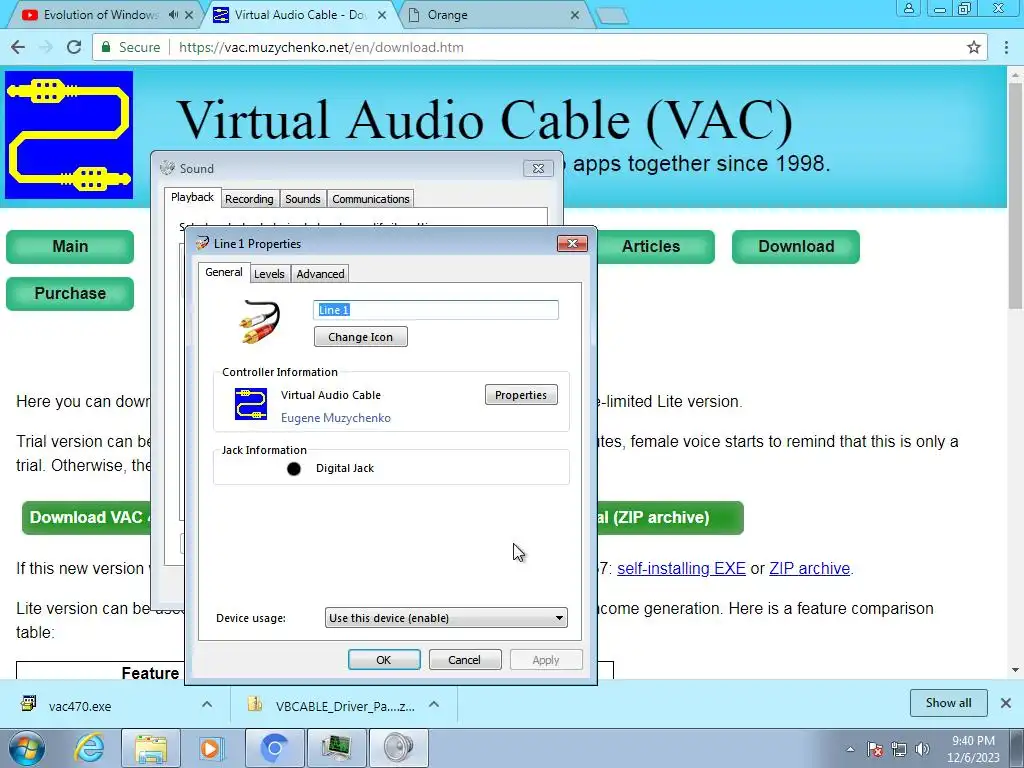
Task: Open the Recording tab in Sound window
Action: [x=249, y=199]
